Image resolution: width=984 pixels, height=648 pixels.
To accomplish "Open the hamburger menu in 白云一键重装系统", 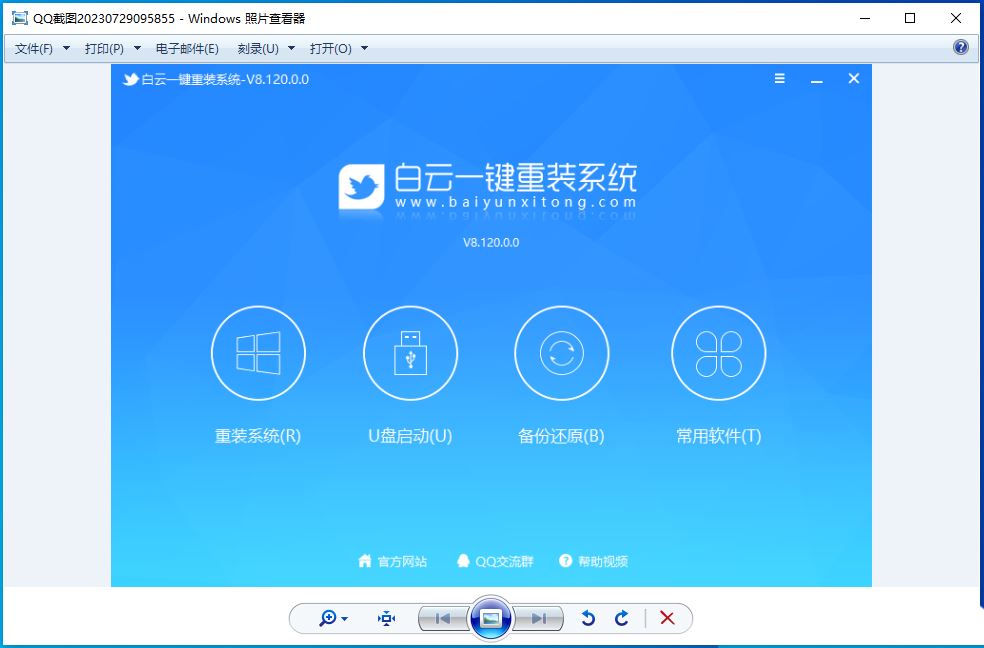I will 779,78.
